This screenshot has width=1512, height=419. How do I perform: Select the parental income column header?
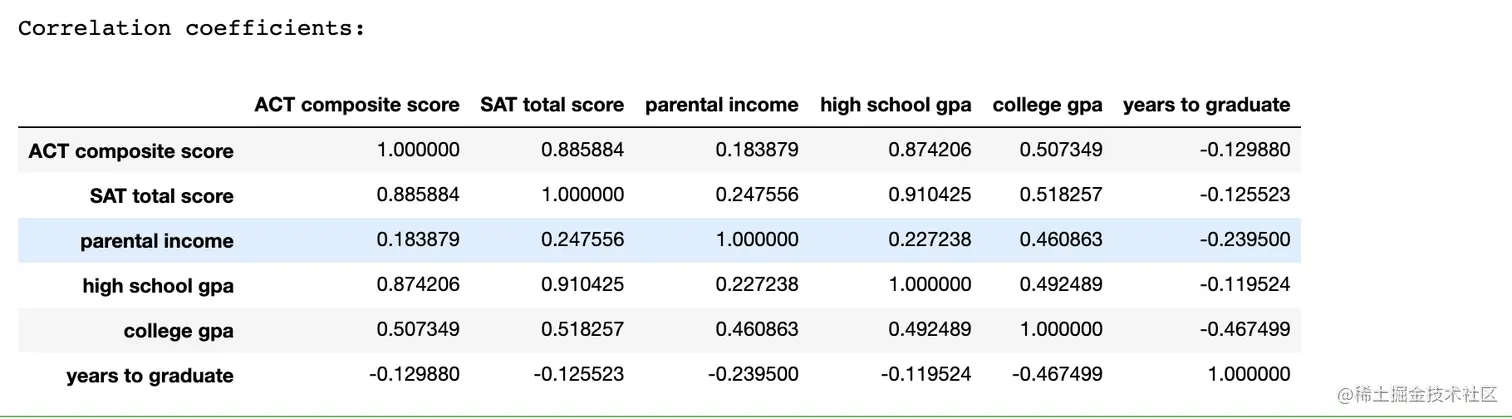click(722, 105)
